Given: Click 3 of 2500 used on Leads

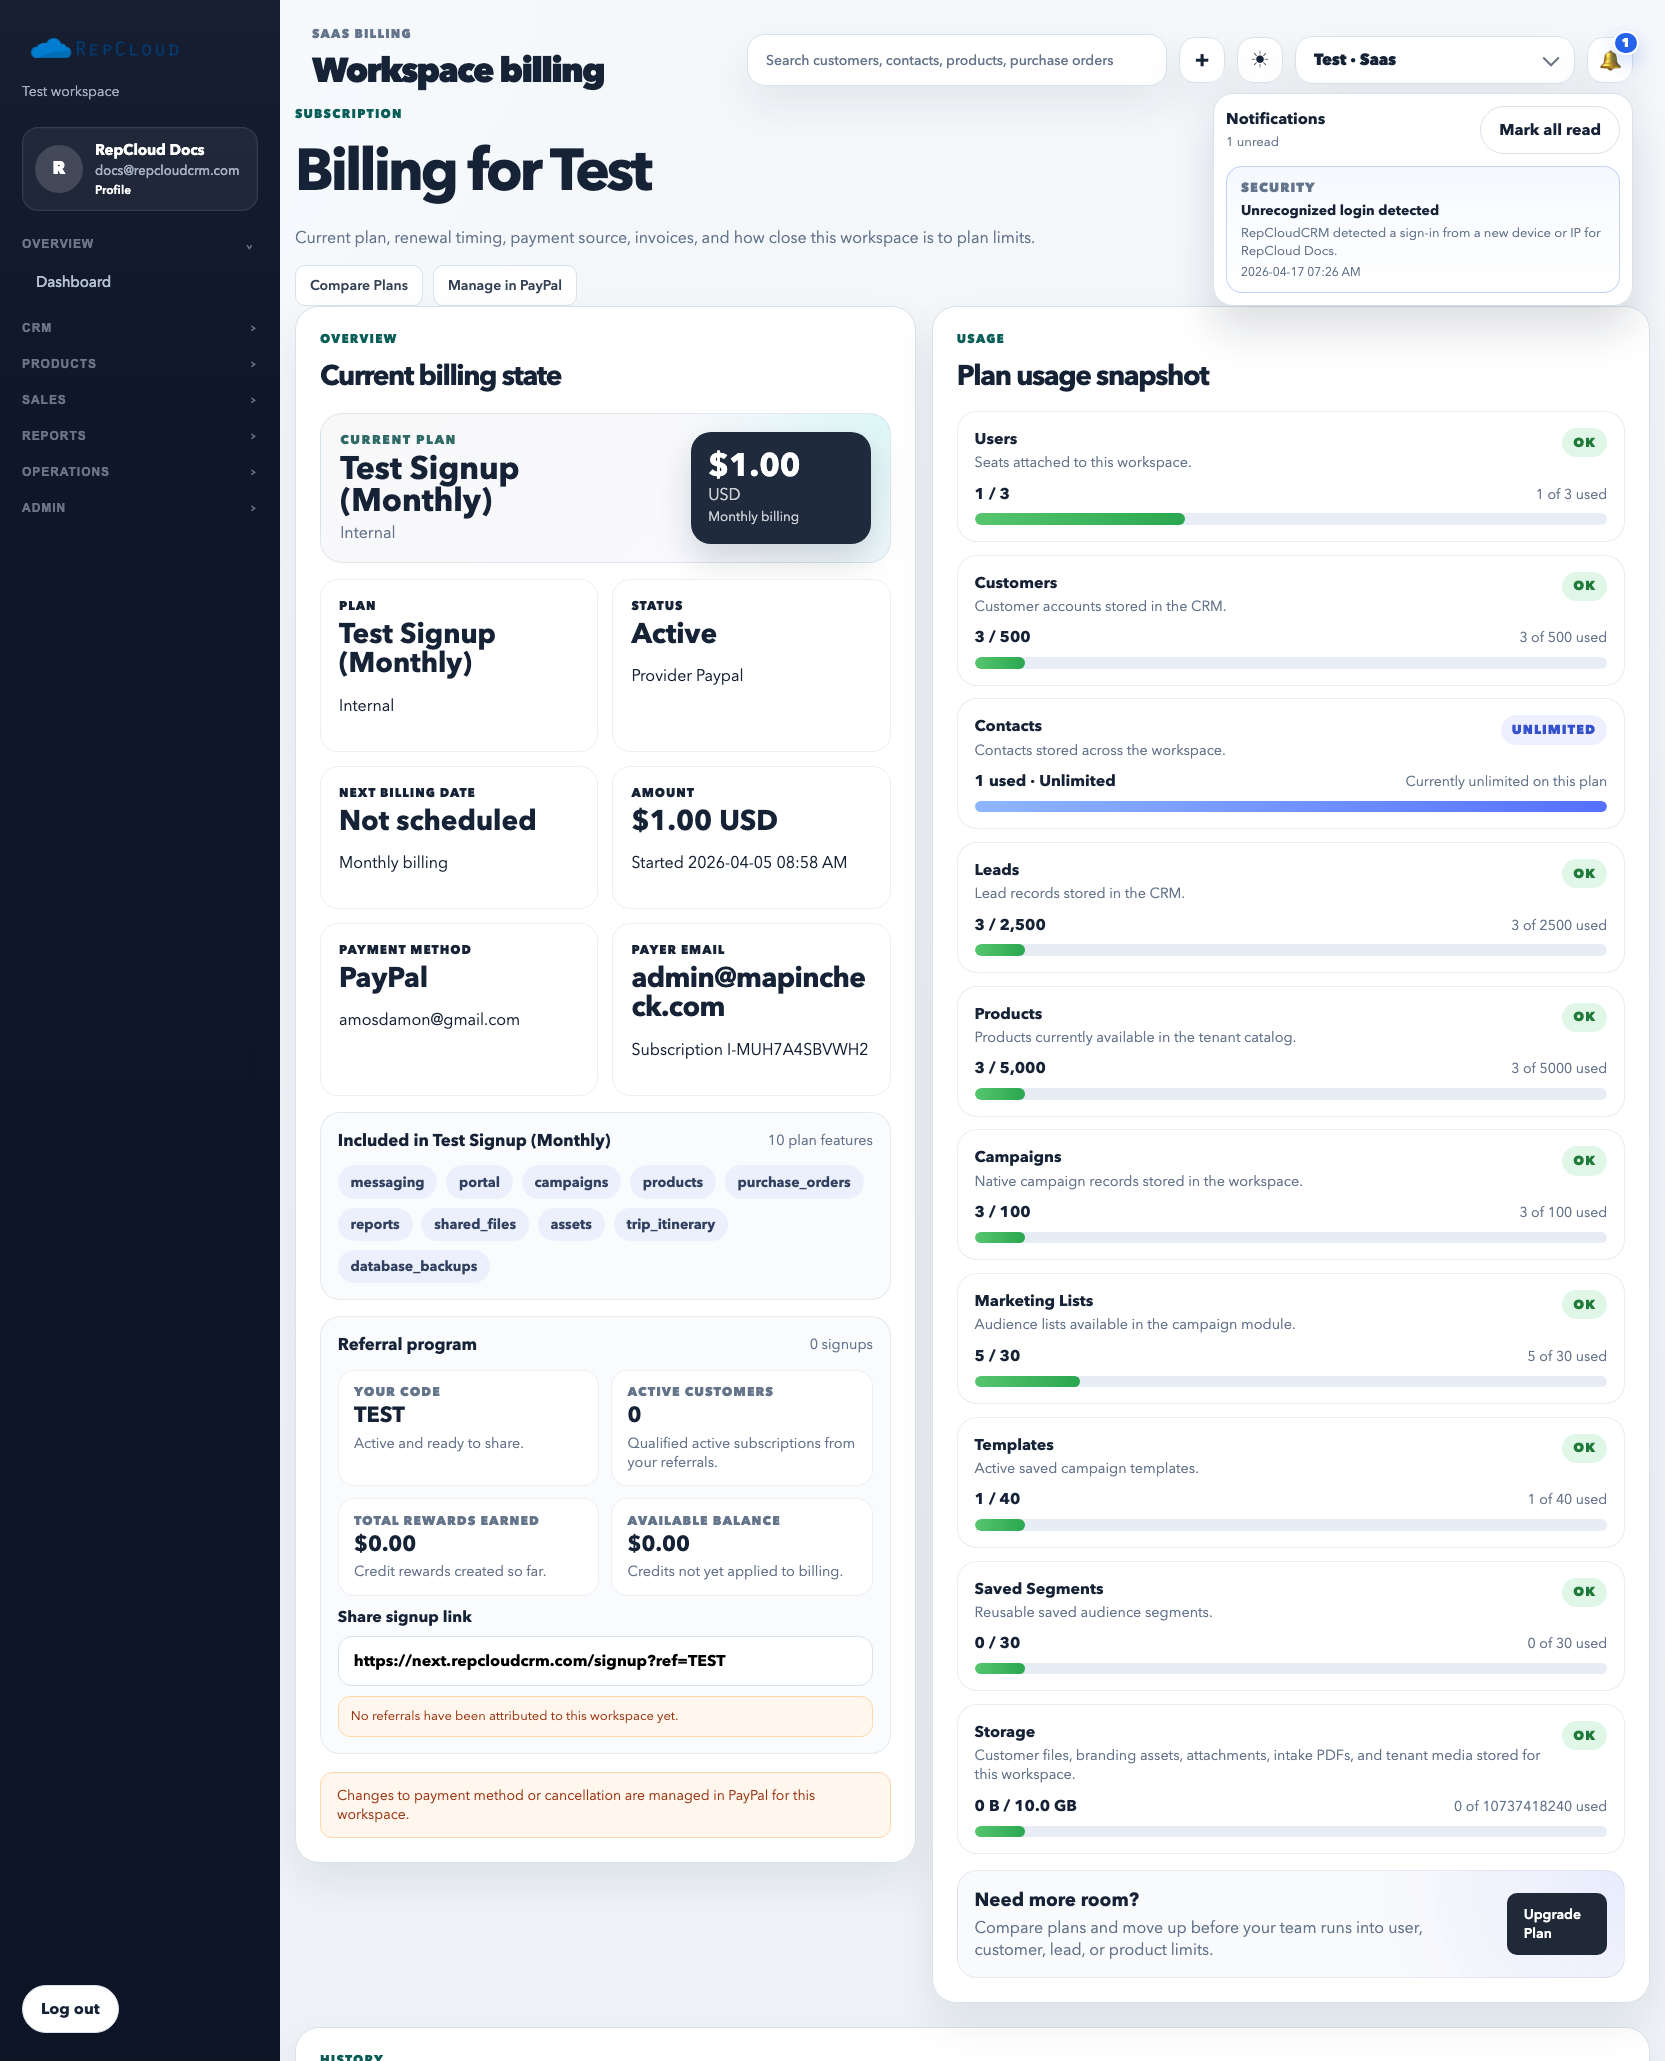Looking at the screenshot, I should point(1558,925).
